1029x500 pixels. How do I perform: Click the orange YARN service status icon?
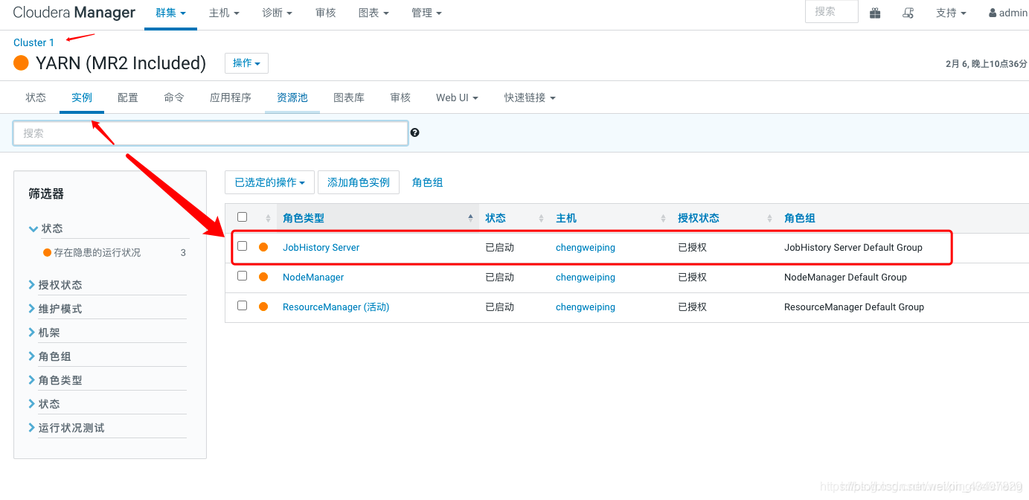[x=21, y=63]
